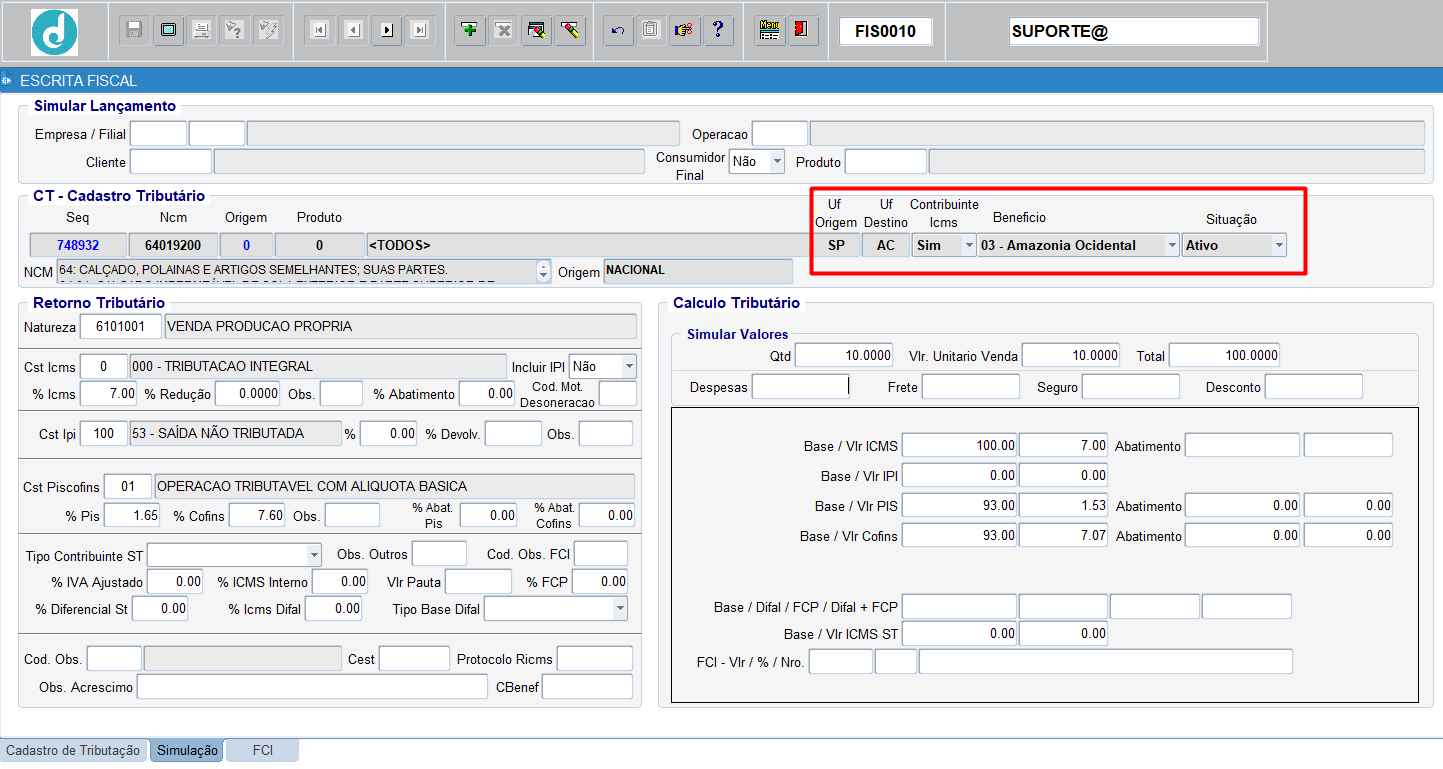Click the % Cofins field showing 7.60
This screenshot has height=769, width=1443.
[x=257, y=516]
